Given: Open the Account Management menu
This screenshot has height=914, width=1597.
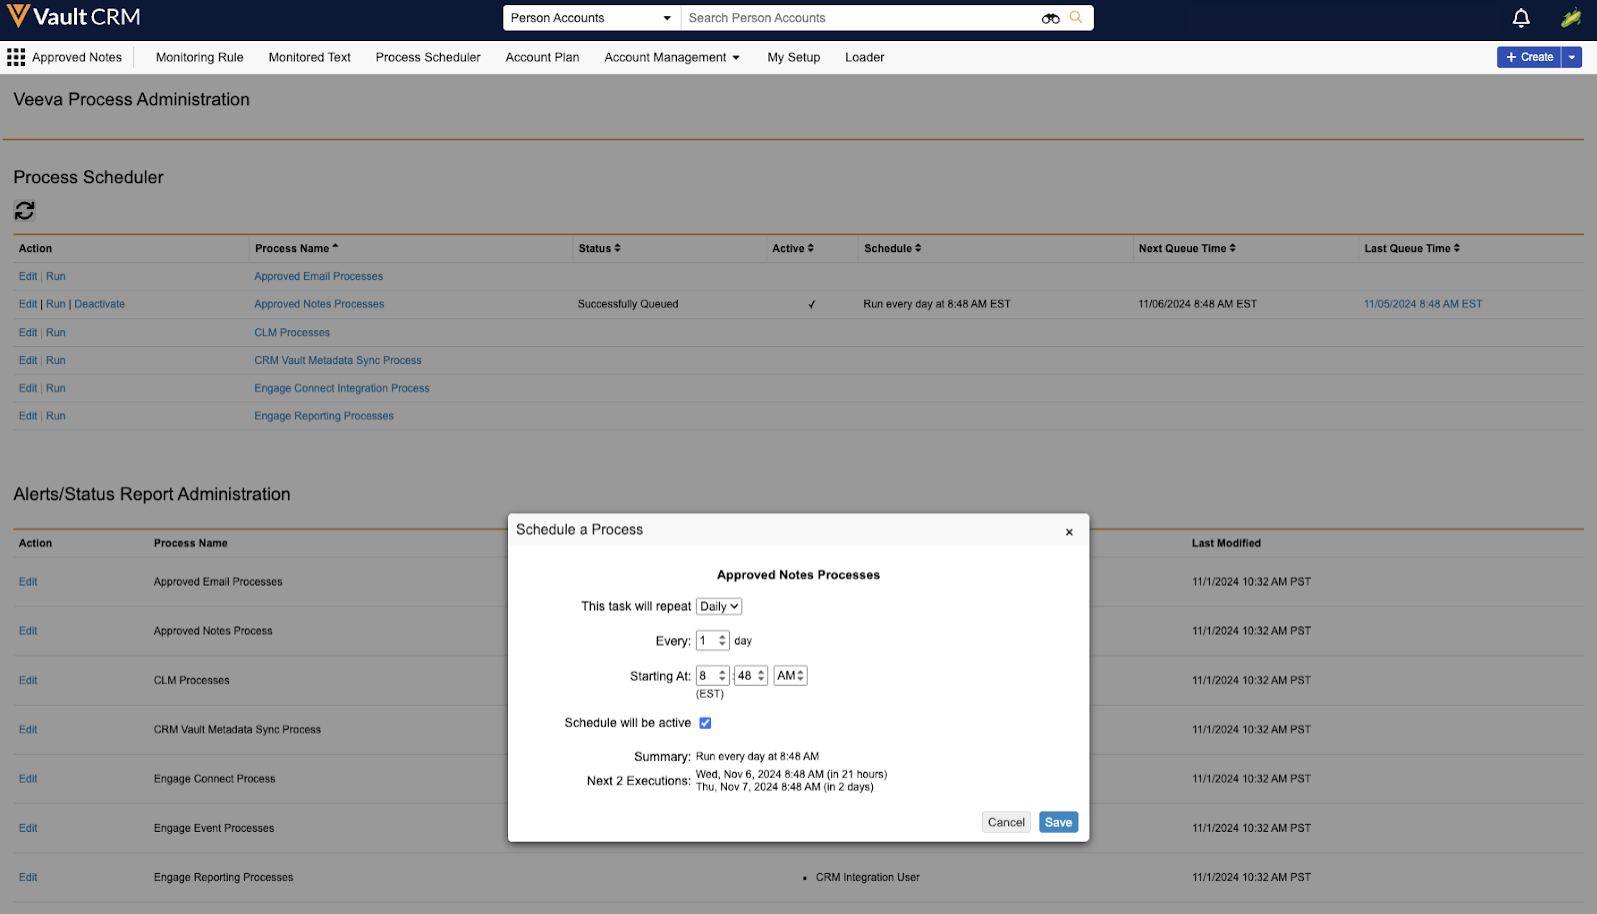Looking at the screenshot, I should coord(672,57).
